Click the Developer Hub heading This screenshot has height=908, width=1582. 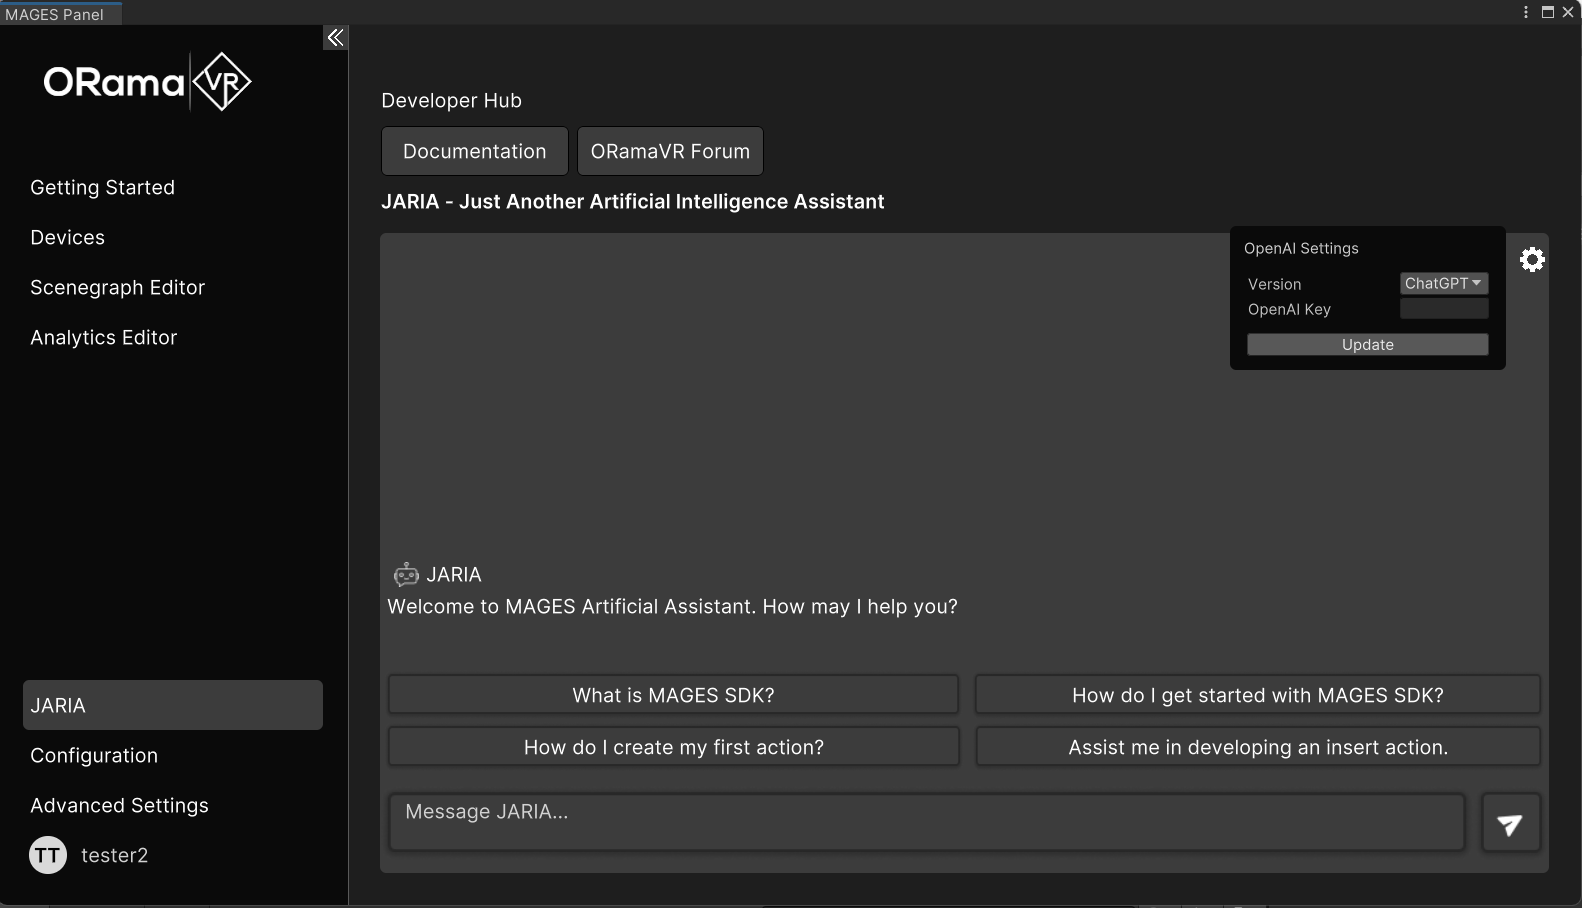coord(452,100)
